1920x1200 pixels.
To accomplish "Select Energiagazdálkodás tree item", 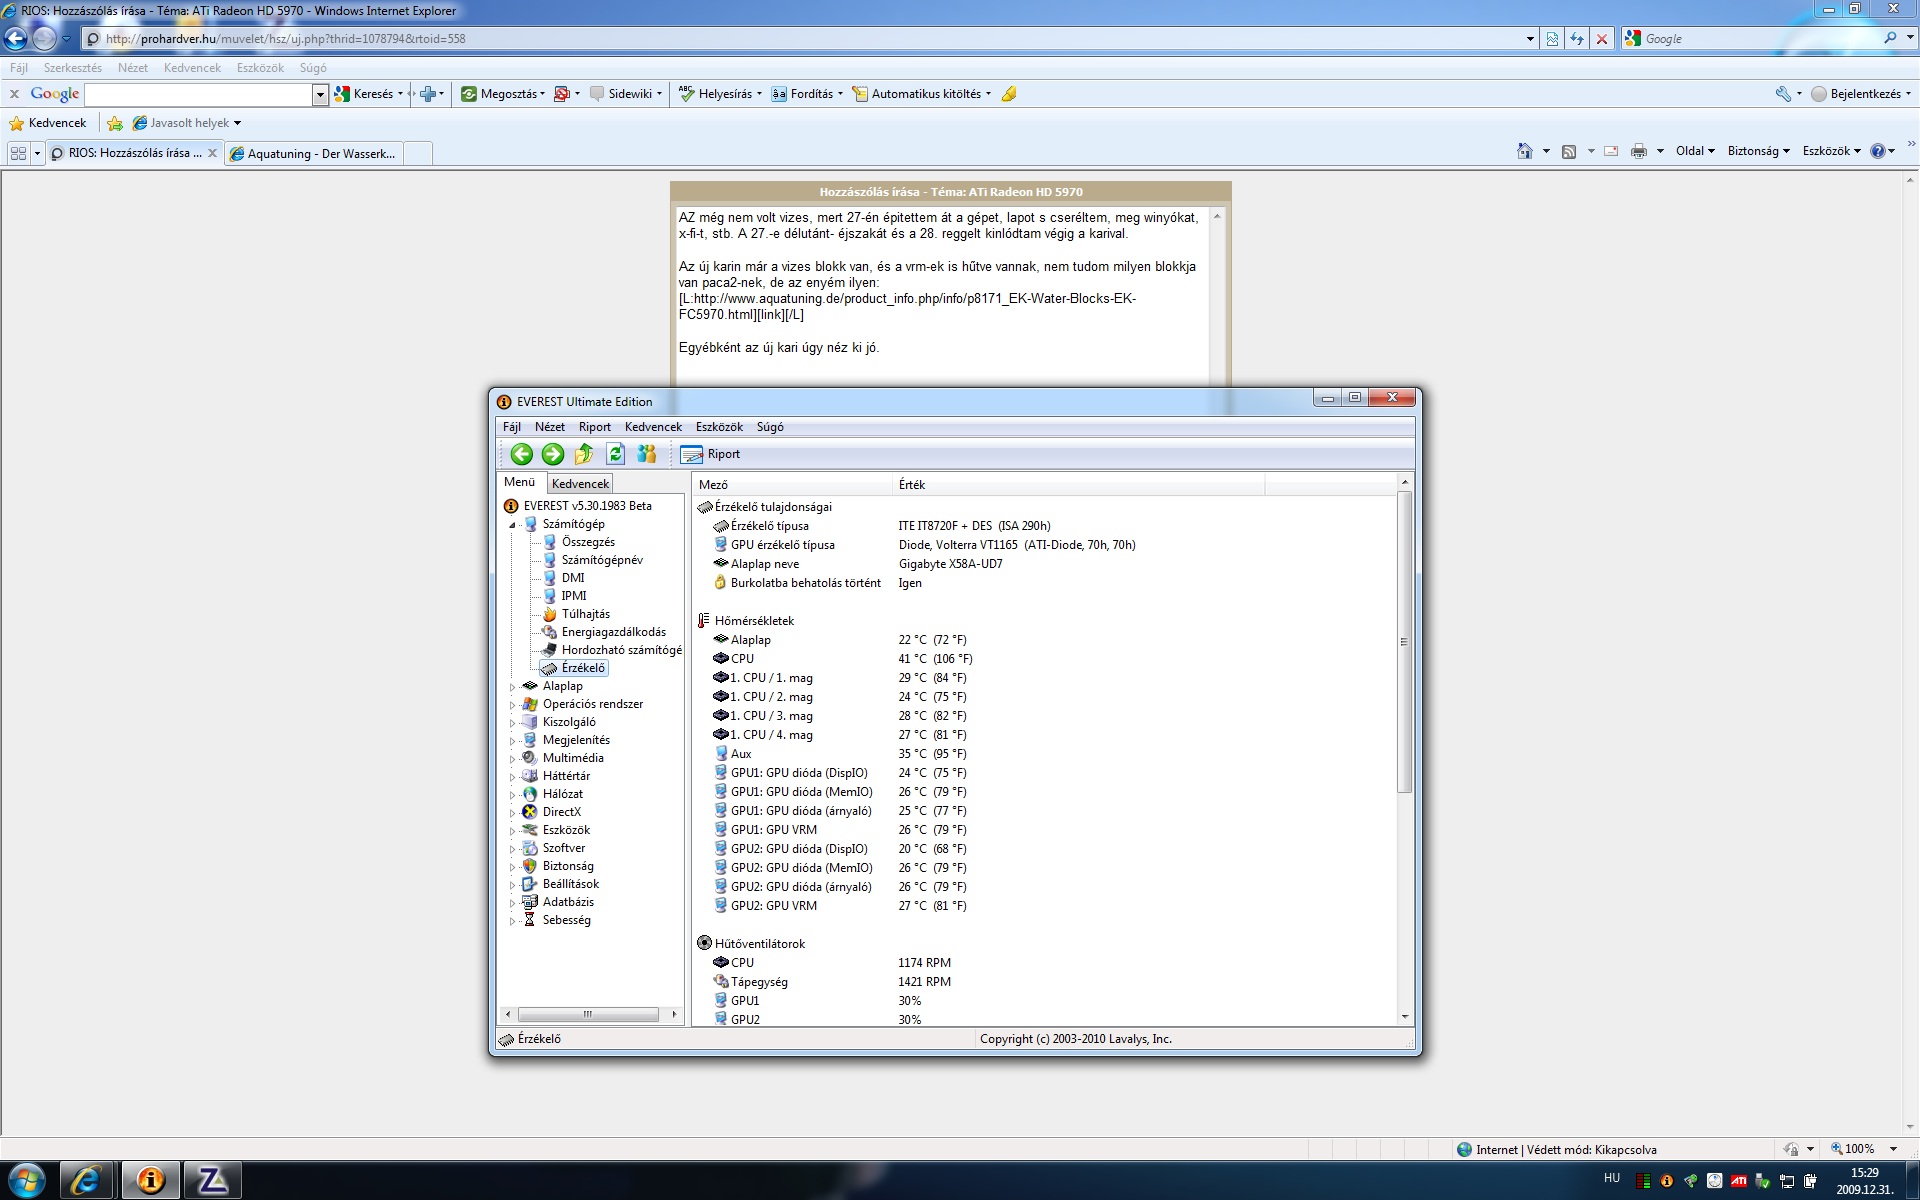I will coord(614,632).
